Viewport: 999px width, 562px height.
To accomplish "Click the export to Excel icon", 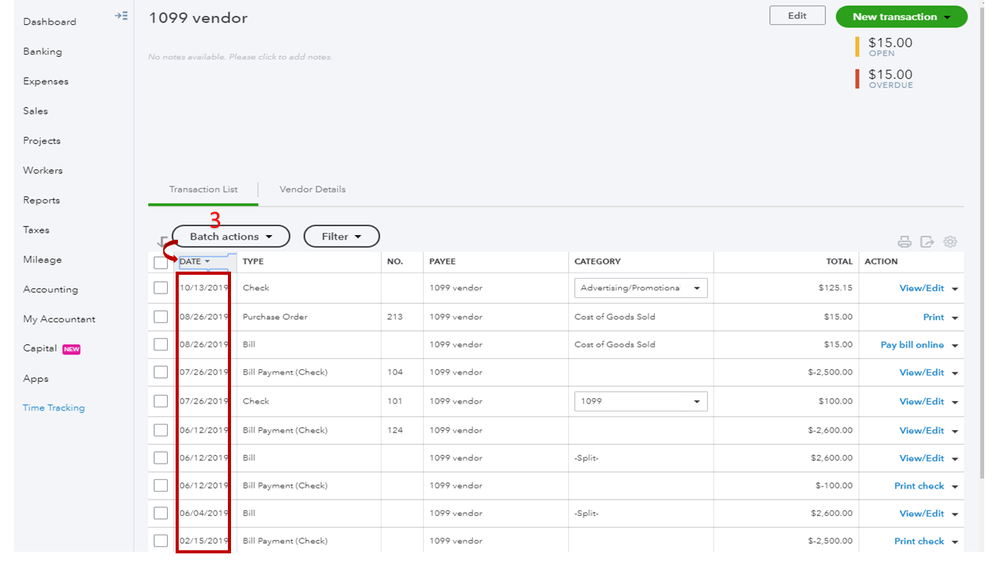I will (x=927, y=242).
